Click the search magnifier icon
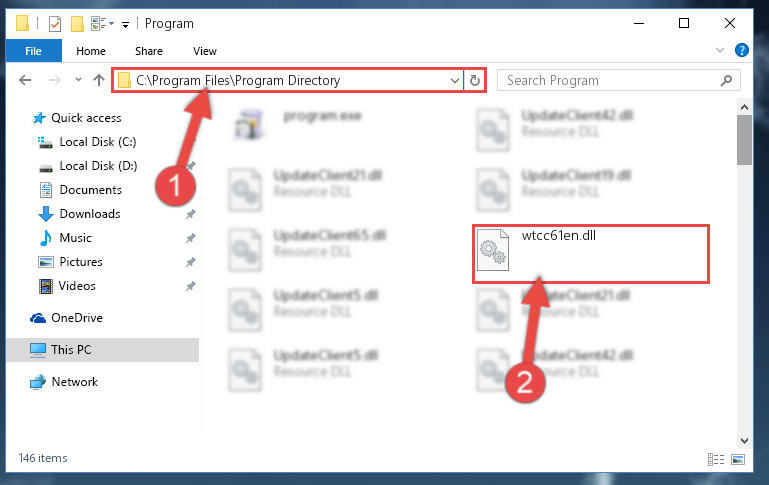This screenshot has height=485, width=769. 726,80
